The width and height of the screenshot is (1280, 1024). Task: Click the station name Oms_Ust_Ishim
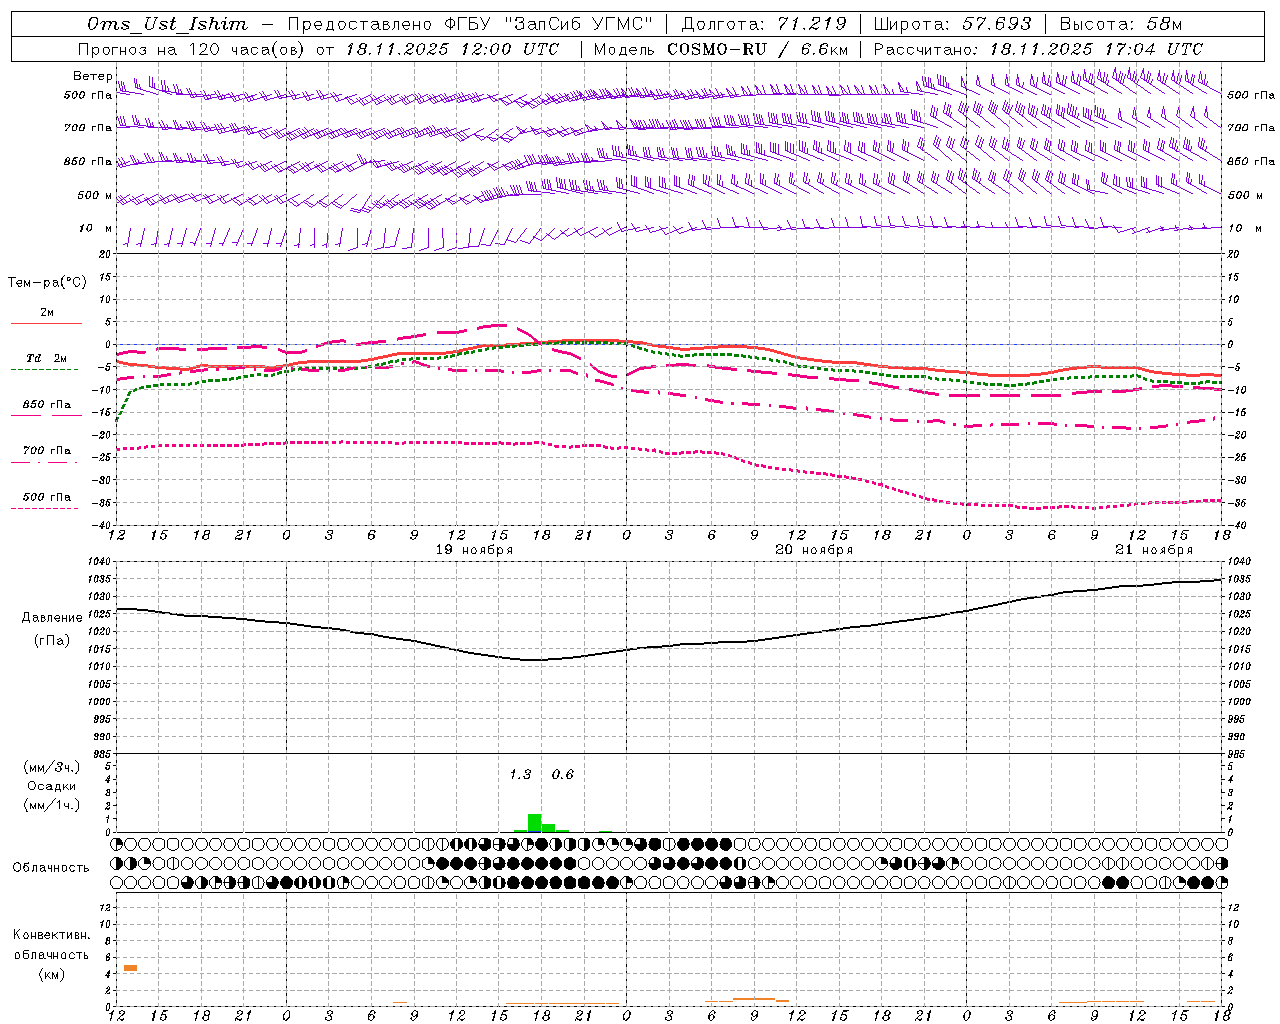click(x=167, y=24)
